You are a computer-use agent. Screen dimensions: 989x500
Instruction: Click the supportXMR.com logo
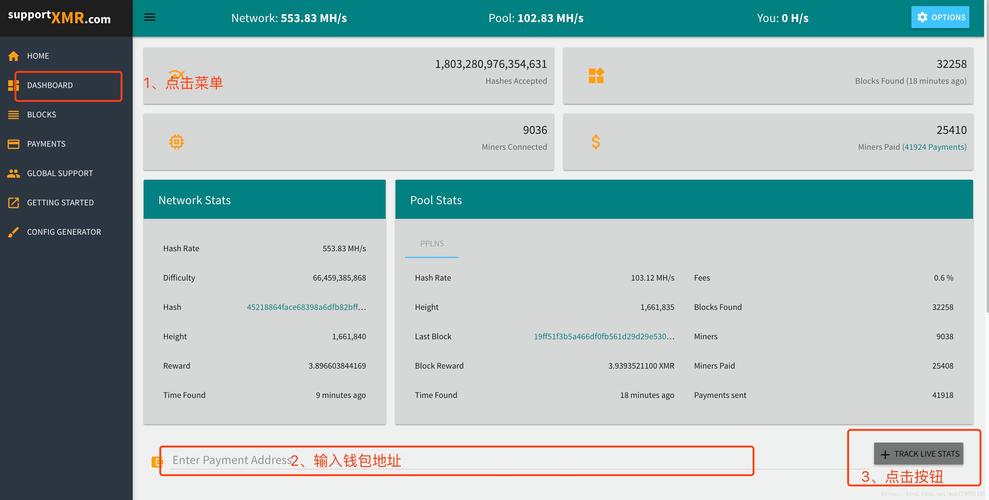click(x=58, y=18)
